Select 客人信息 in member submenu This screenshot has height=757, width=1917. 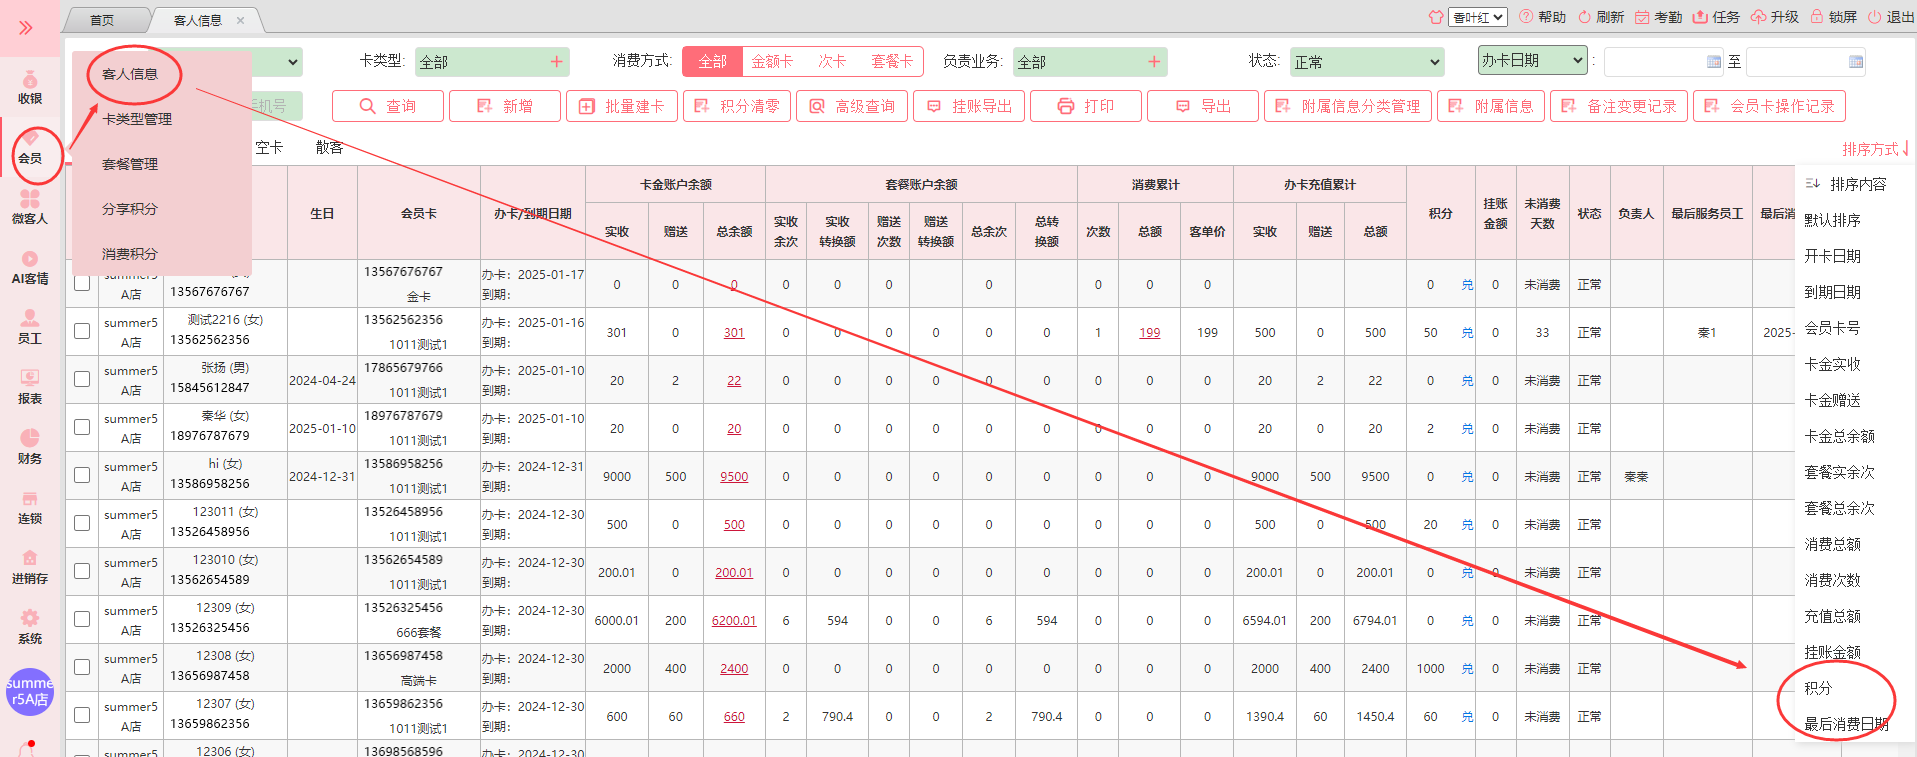coord(130,74)
